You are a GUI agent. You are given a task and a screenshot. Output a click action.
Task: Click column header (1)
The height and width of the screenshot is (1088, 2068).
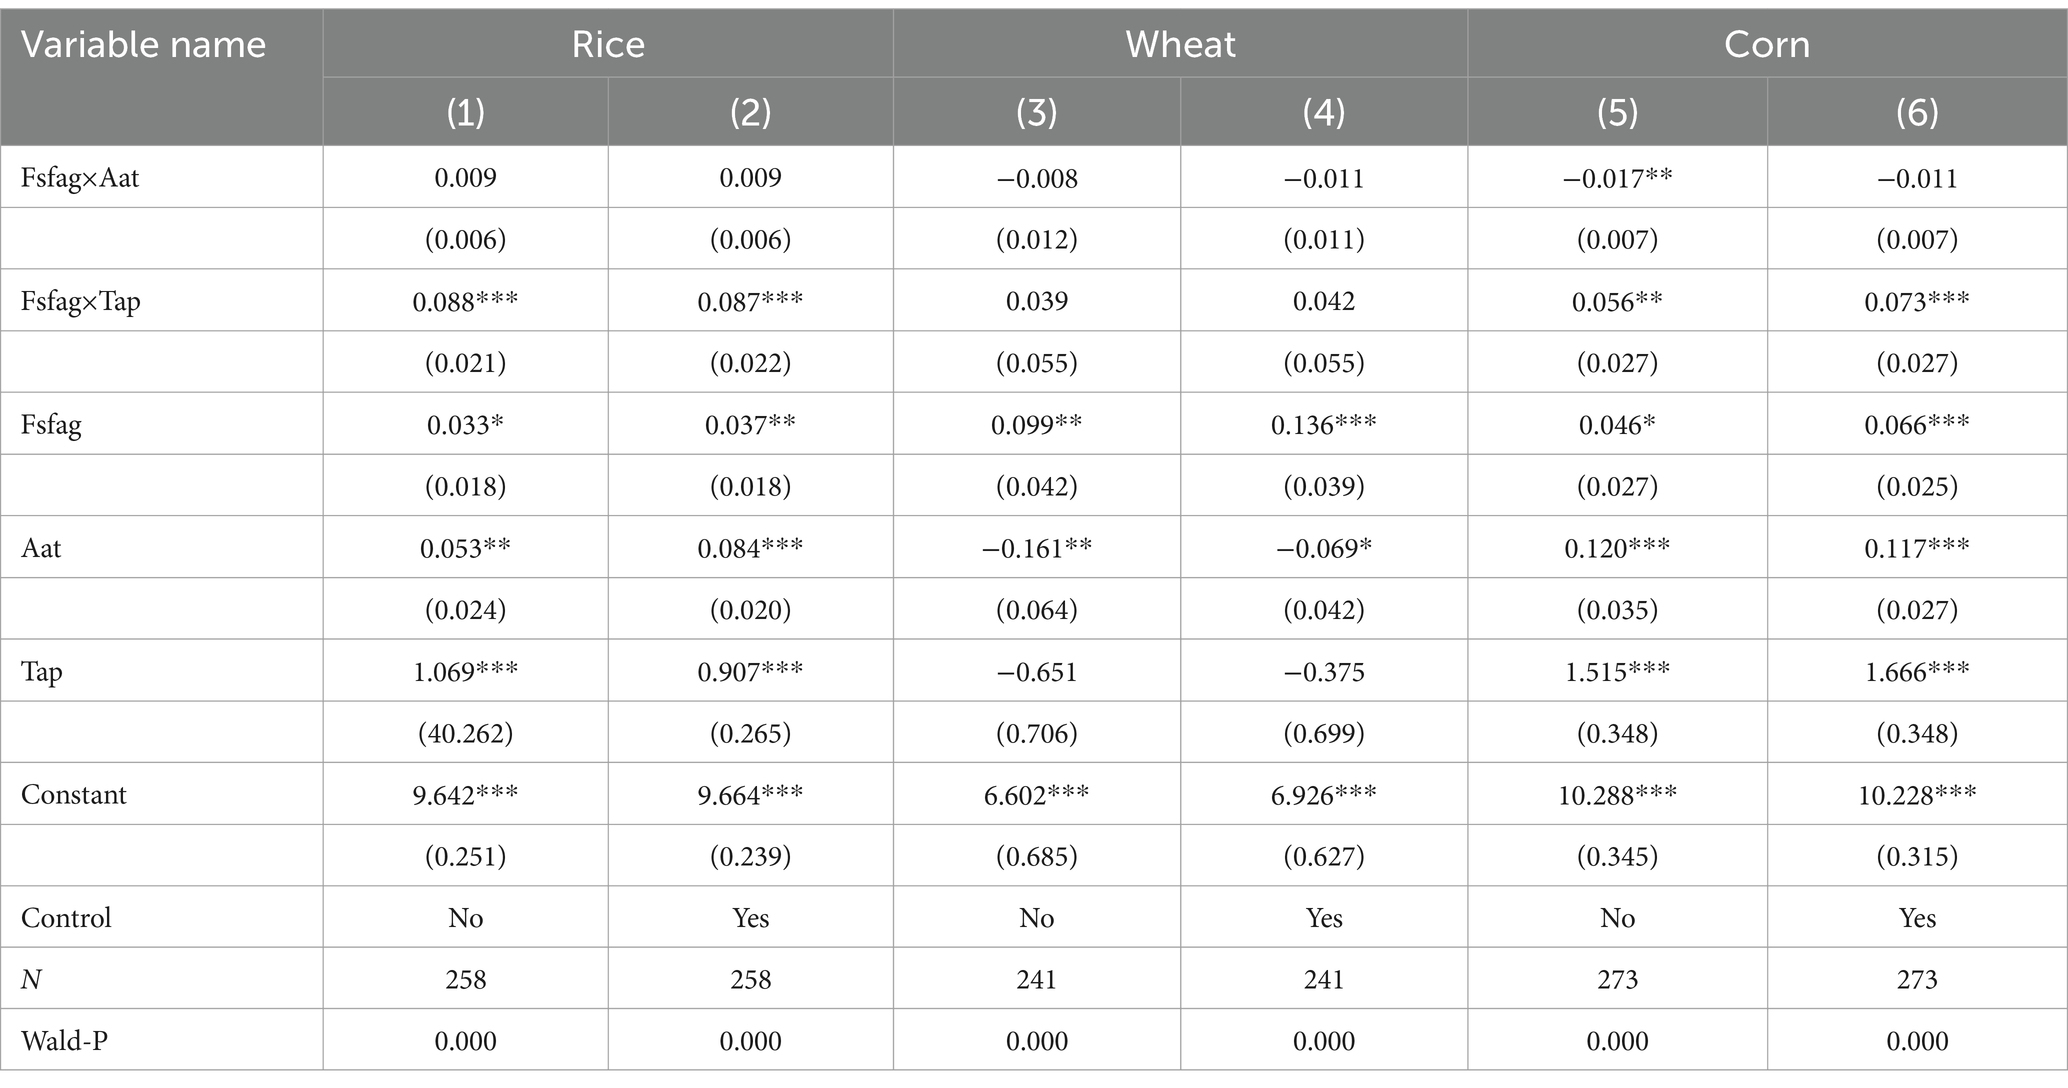tap(465, 112)
